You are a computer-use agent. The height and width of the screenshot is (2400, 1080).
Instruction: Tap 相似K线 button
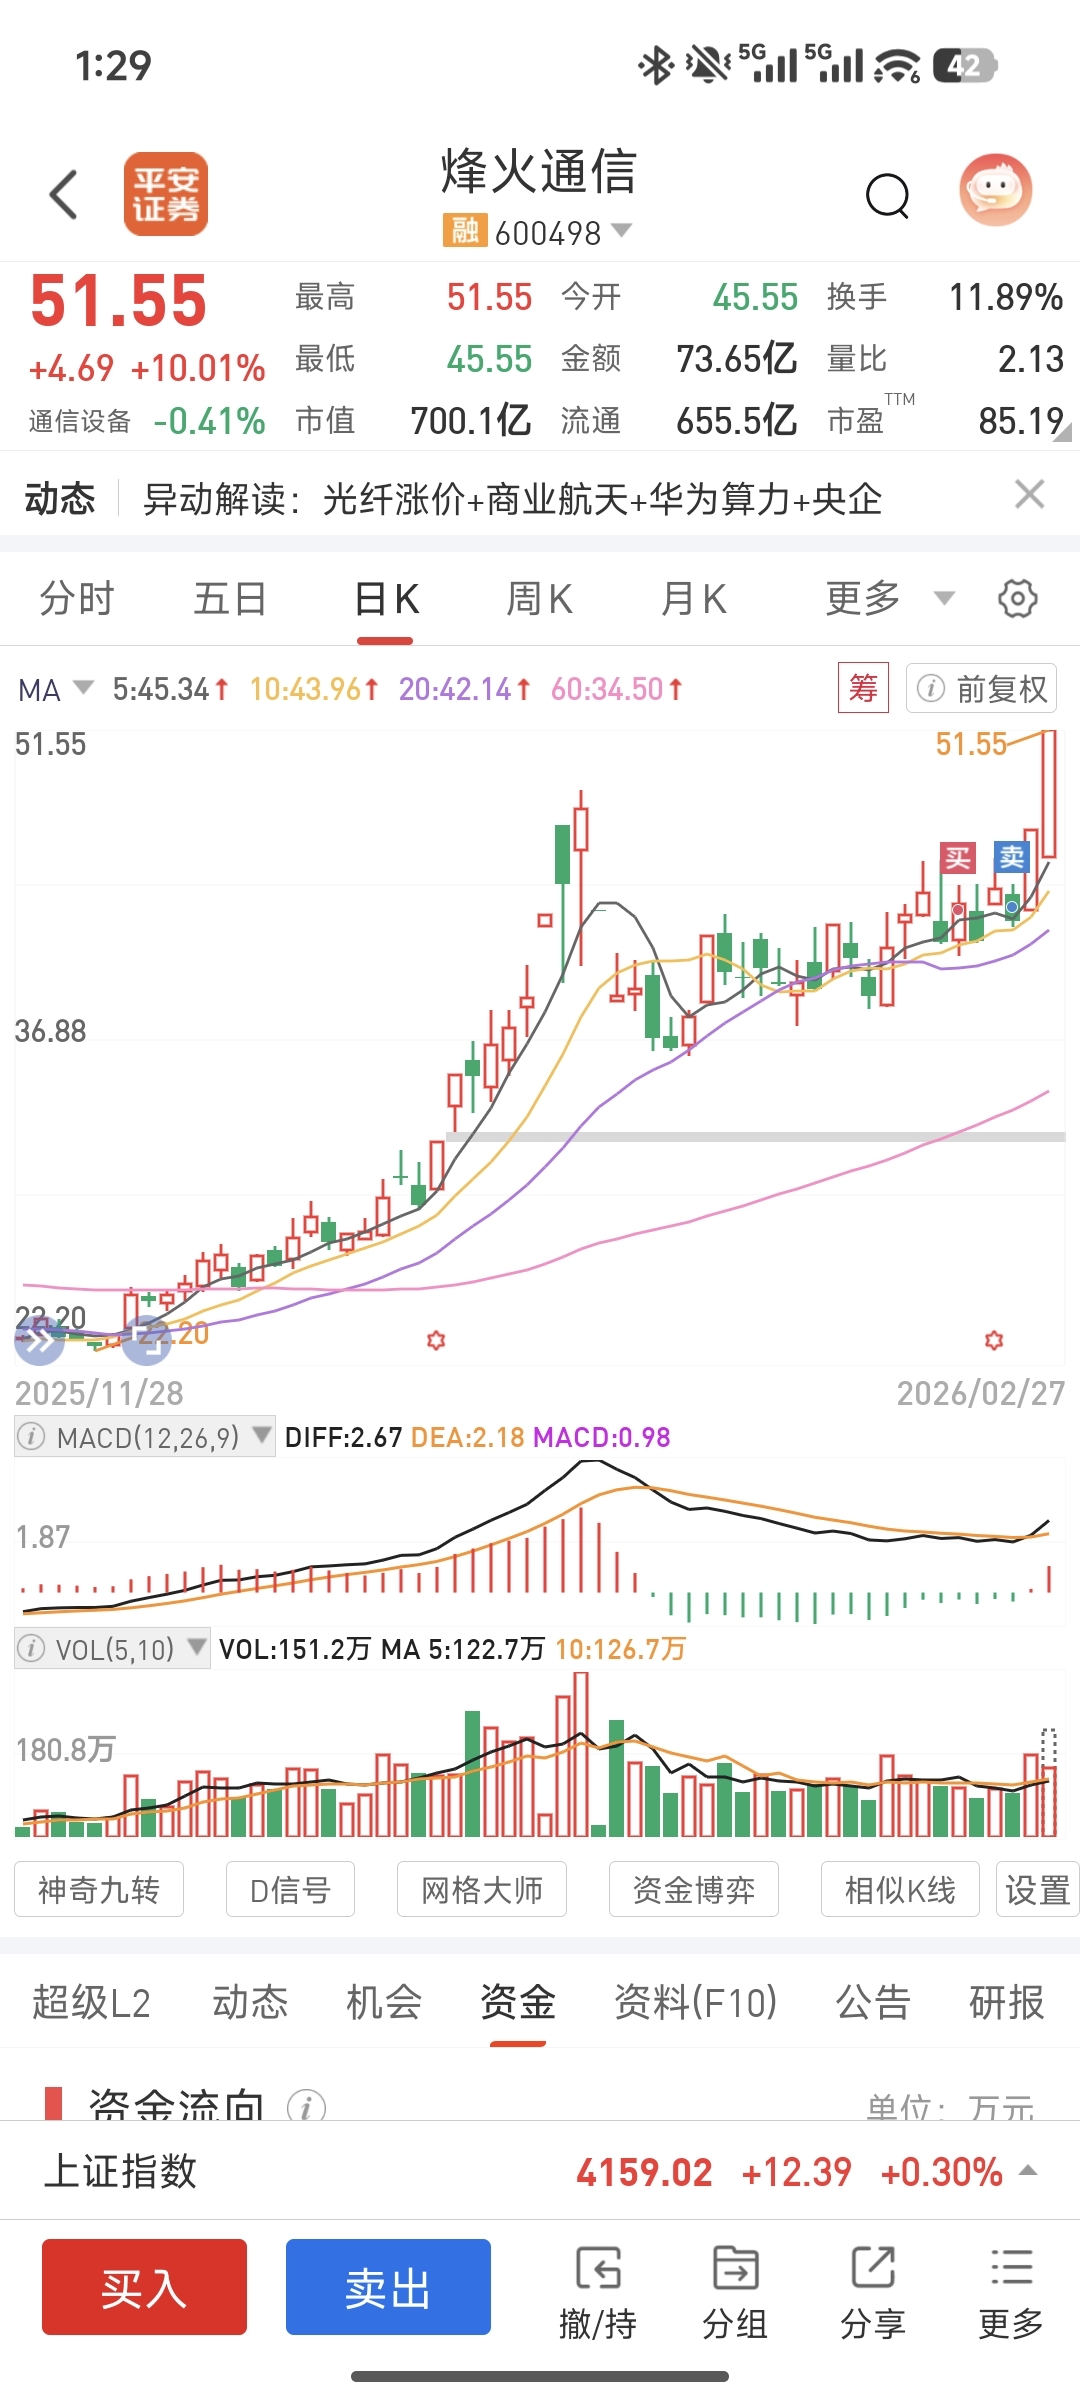[x=900, y=1890]
